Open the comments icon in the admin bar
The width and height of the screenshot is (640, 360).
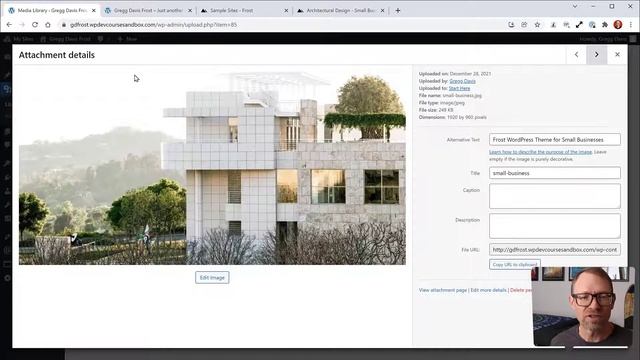[x=100, y=39]
